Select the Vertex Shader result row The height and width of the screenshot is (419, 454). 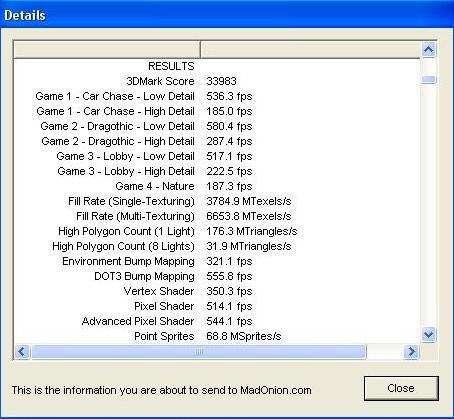pyautogui.click(x=217, y=291)
